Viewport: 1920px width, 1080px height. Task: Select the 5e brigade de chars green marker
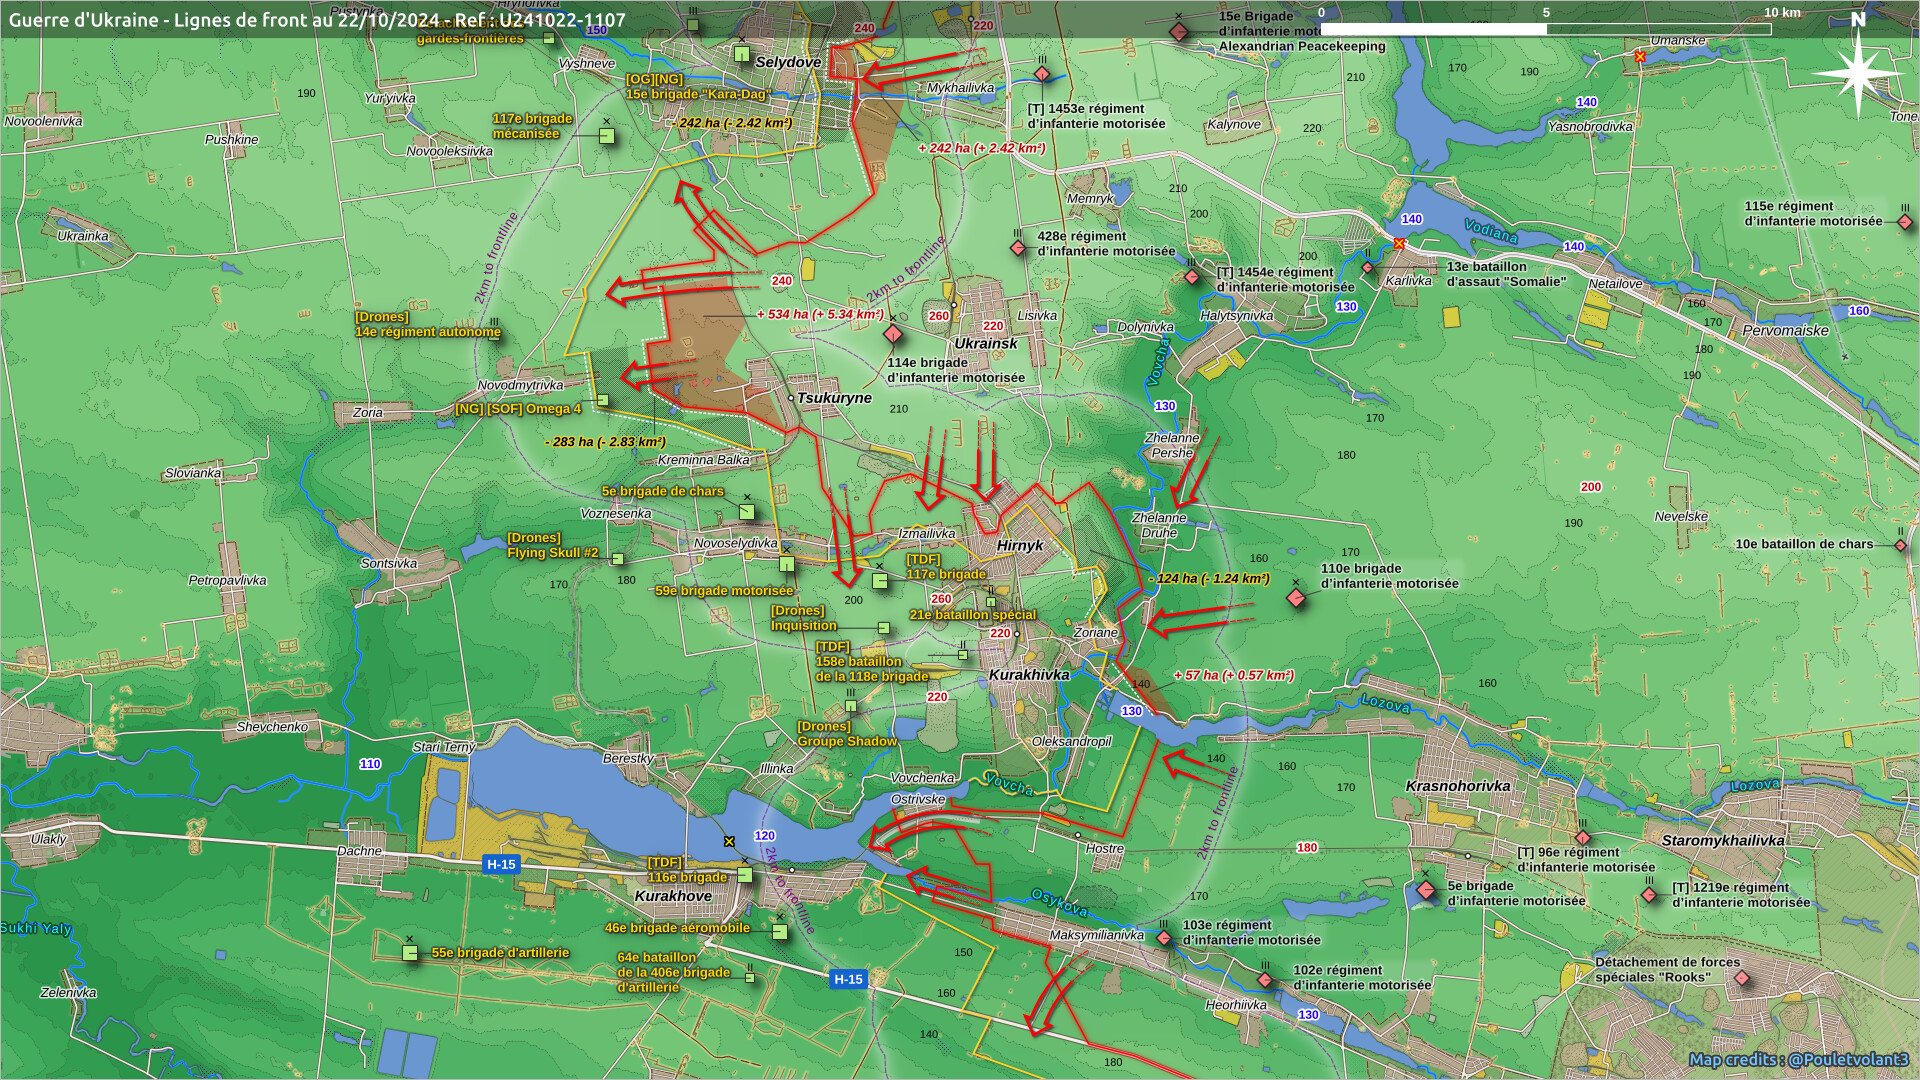click(747, 511)
